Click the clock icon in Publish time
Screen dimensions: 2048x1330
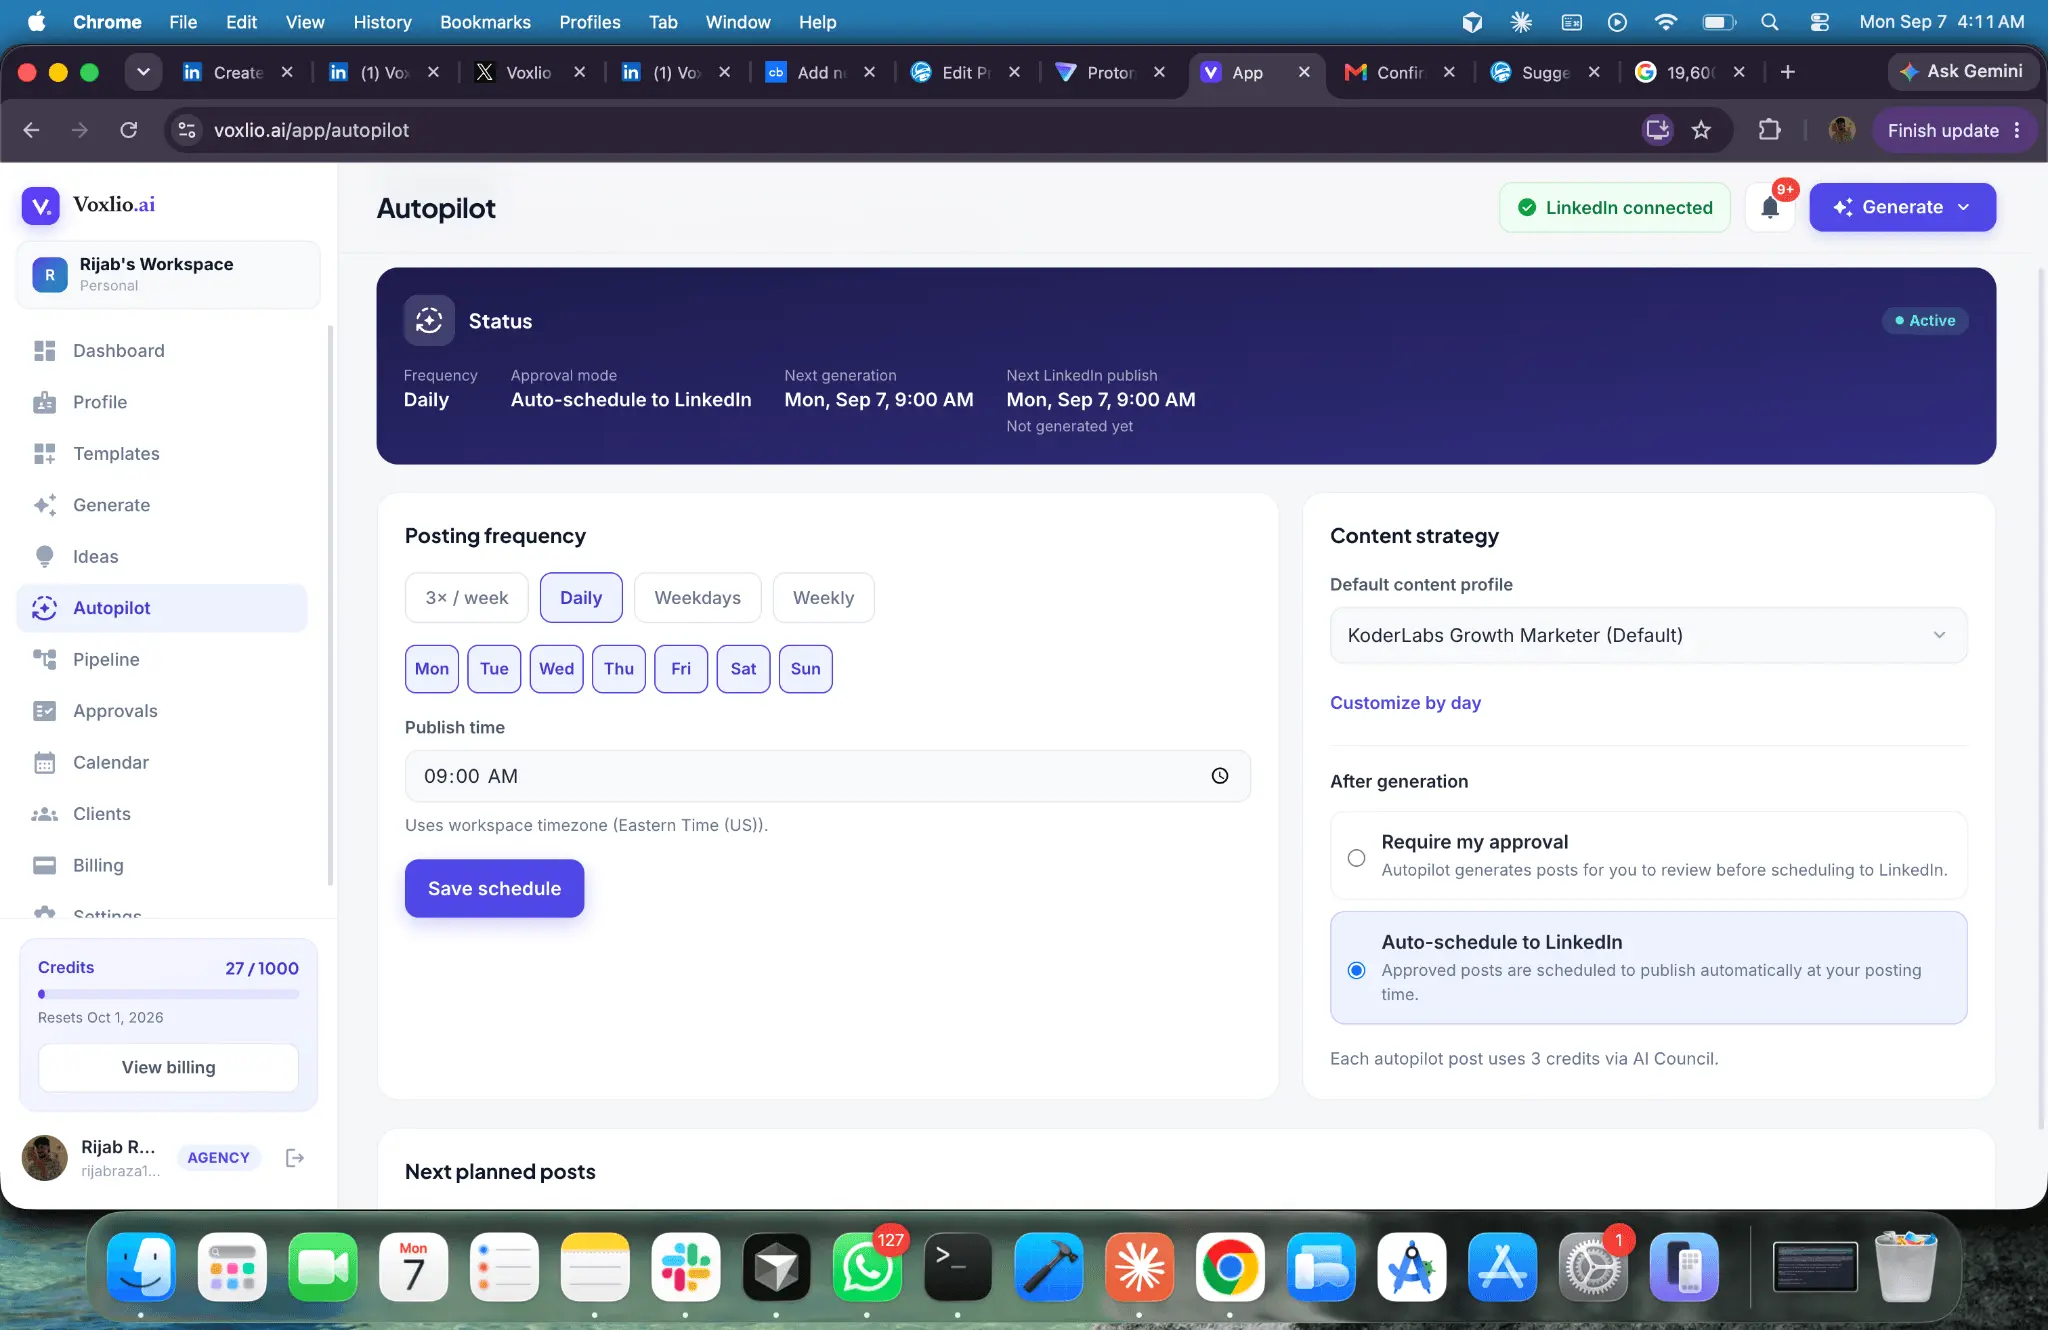pyautogui.click(x=1220, y=776)
